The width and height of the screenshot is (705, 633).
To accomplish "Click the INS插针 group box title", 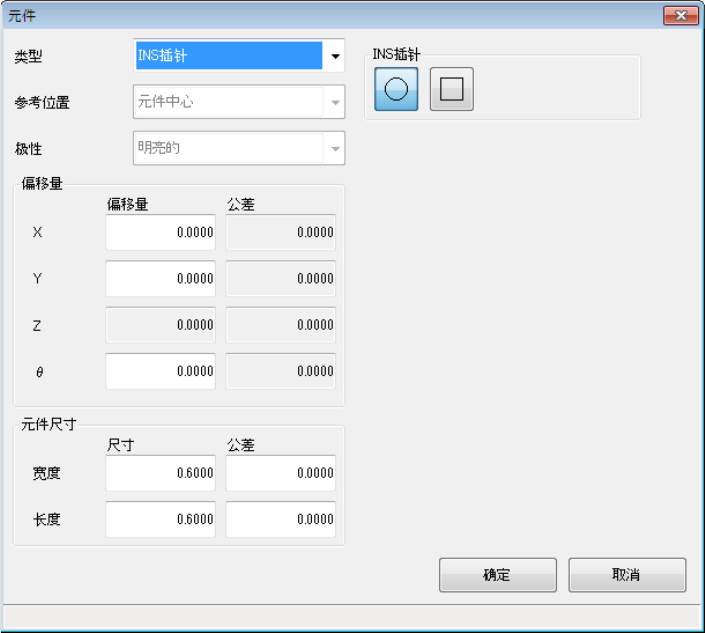I will (x=396, y=54).
